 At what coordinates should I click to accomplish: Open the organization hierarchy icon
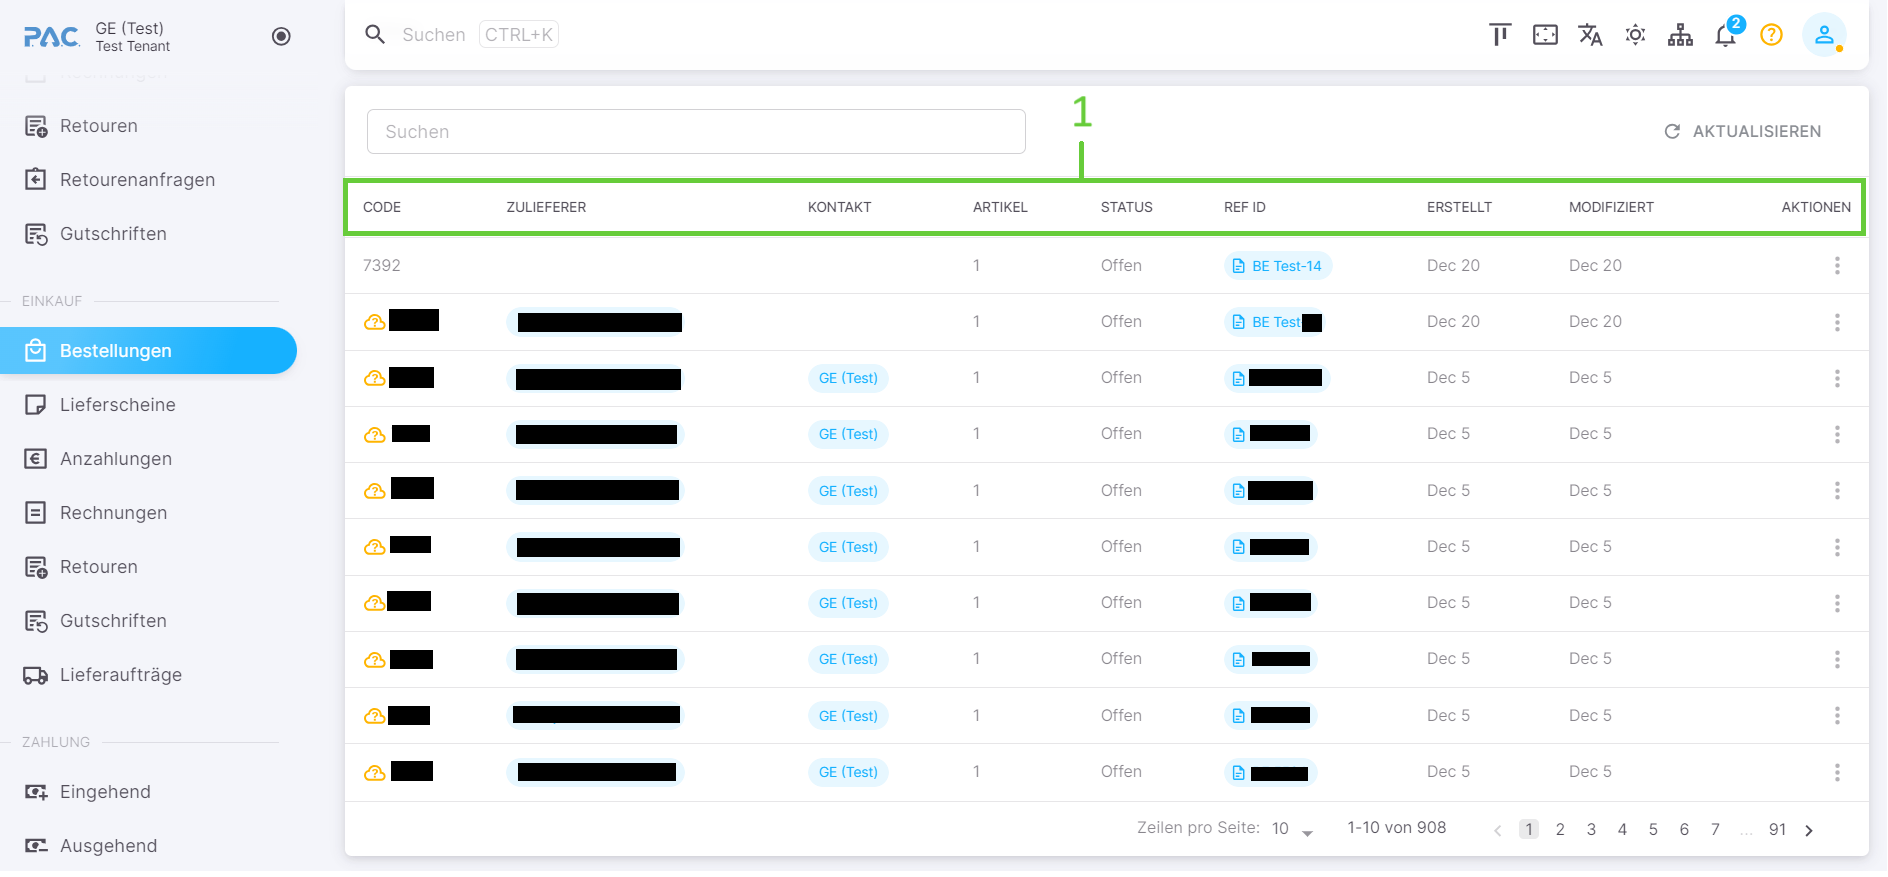click(x=1680, y=35)
